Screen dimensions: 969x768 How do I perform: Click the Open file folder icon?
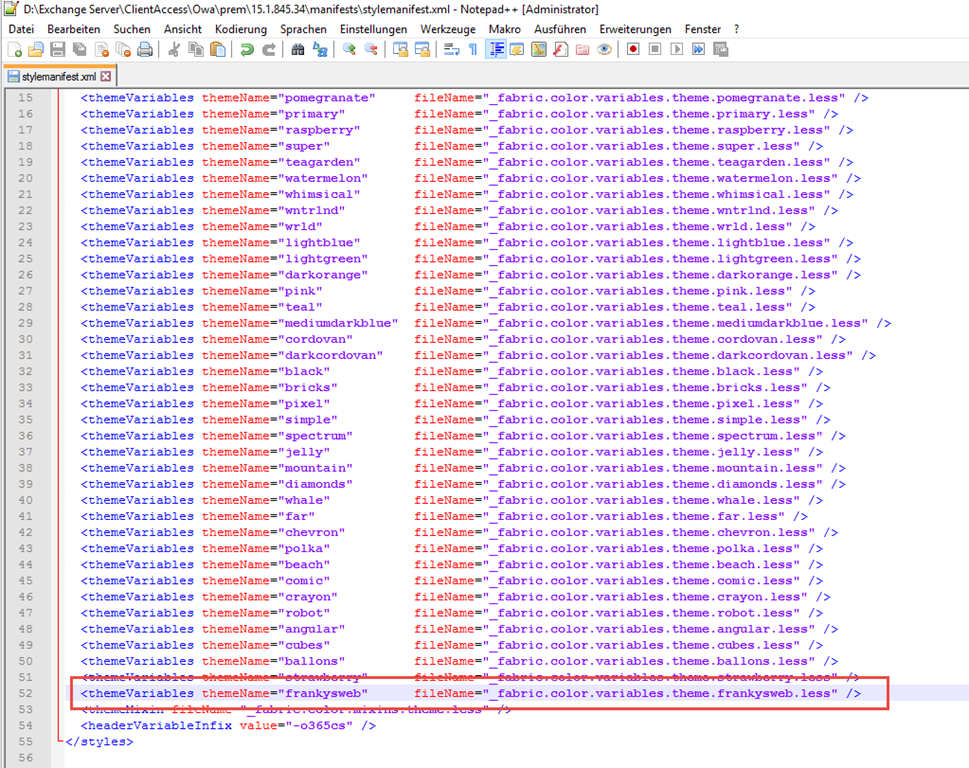tap(35, 49)
